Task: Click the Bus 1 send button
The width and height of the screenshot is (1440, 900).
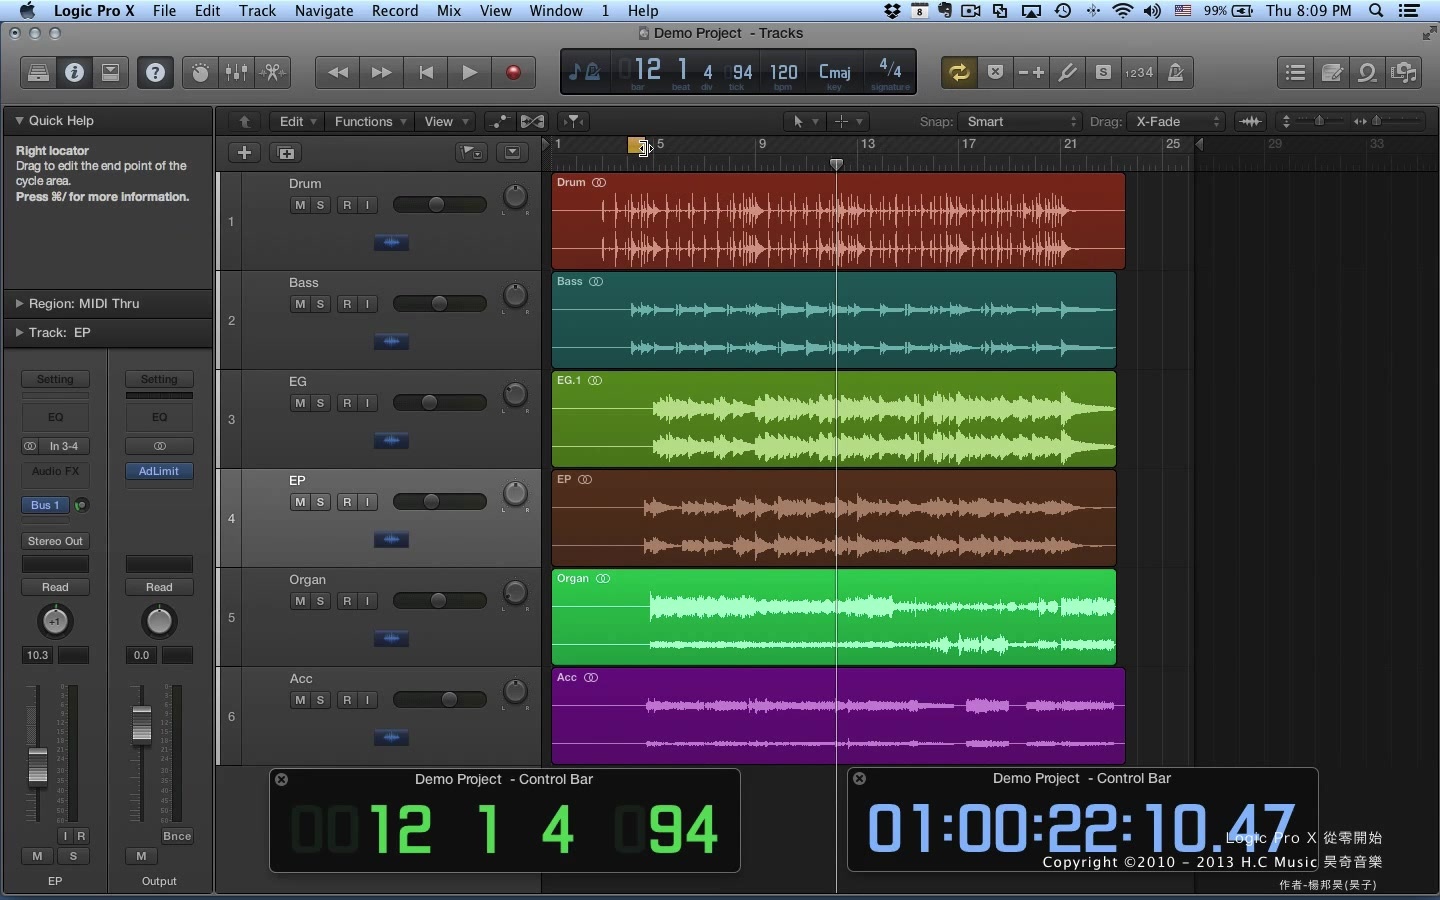Action: coord(47,505)
